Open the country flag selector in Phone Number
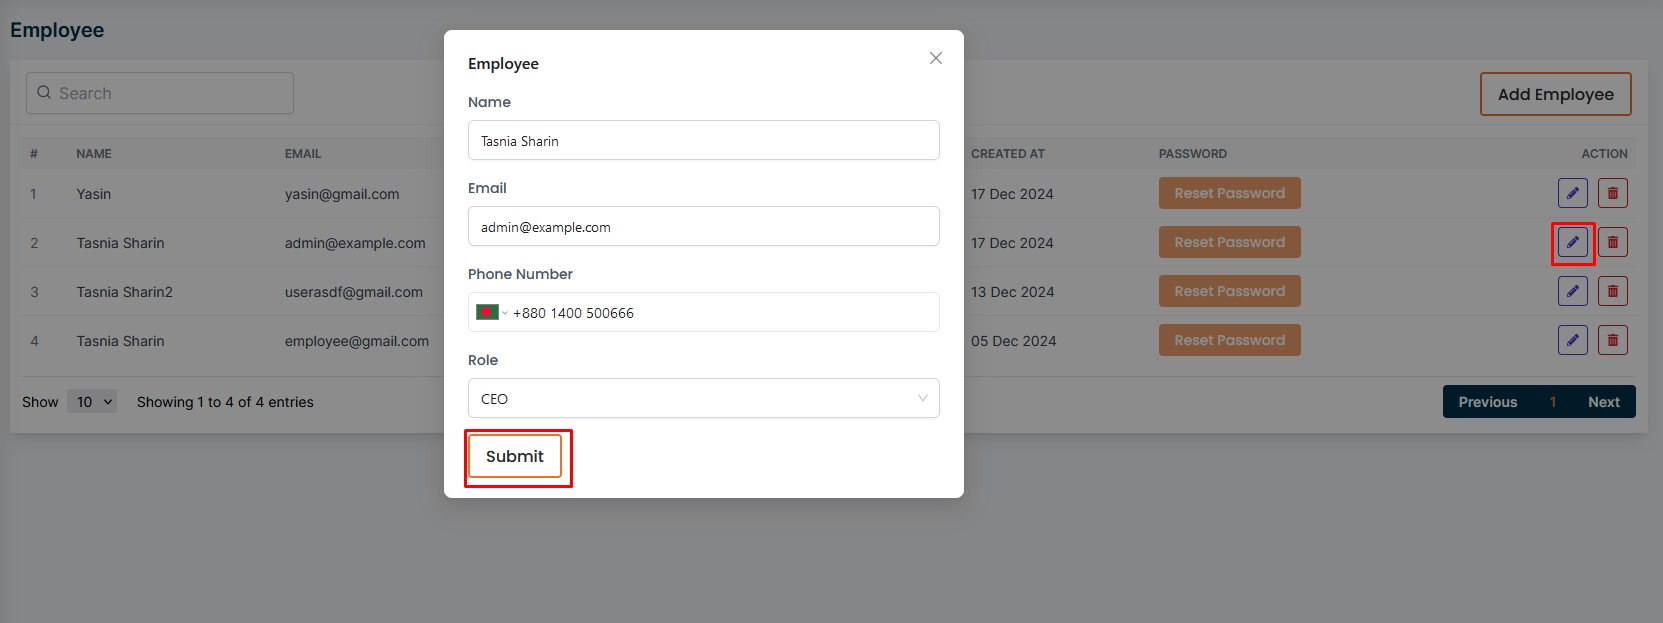Viewport: 1663px width, 623px height. point(491,312)
